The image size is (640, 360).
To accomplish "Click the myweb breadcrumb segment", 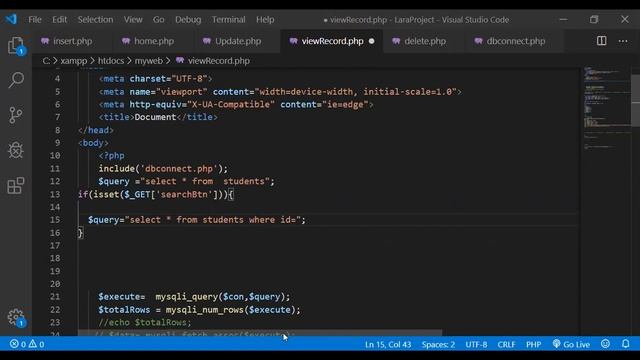I will 149,61.
